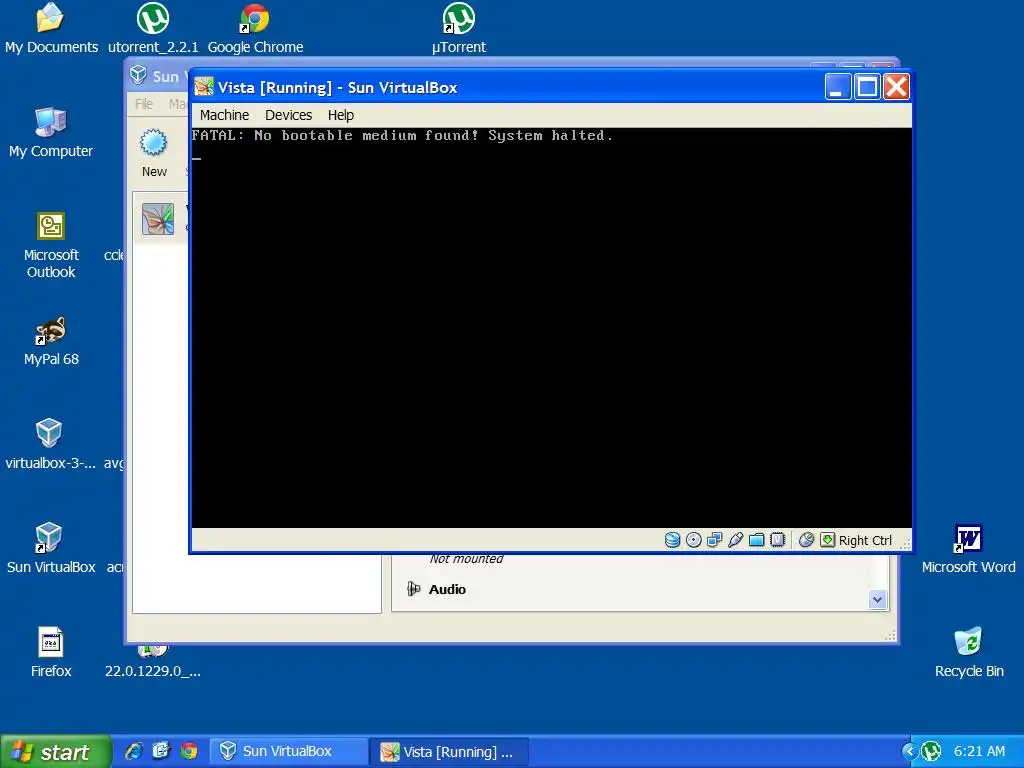Click the network adapters icon in the VM status bar
Screen dimensions: 1024x768
coord(714,540)
